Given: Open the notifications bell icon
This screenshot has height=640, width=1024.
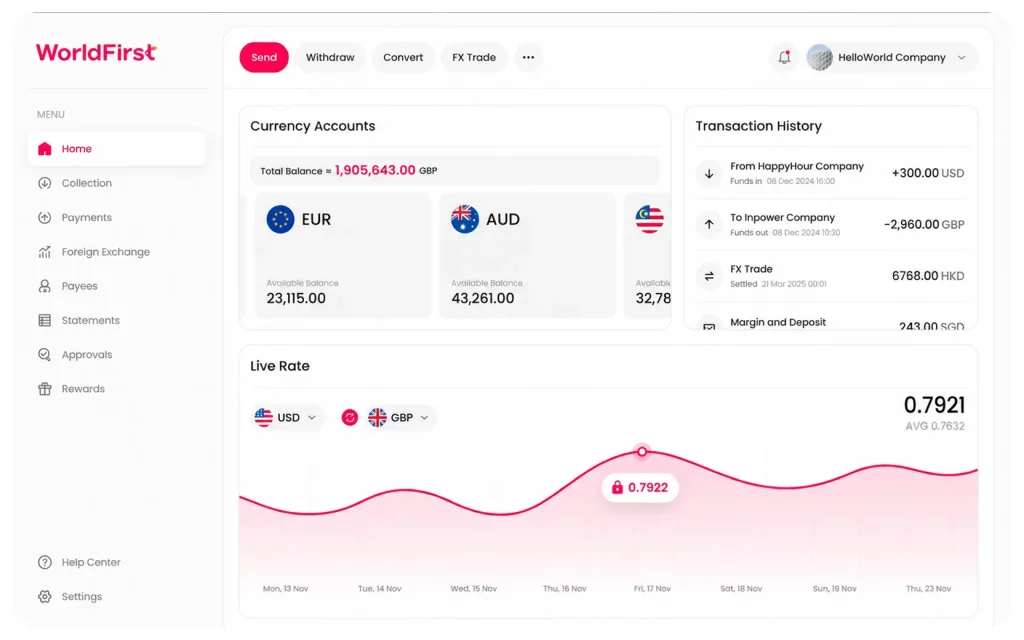Looking at the screenshot, I should coord(784,57).
